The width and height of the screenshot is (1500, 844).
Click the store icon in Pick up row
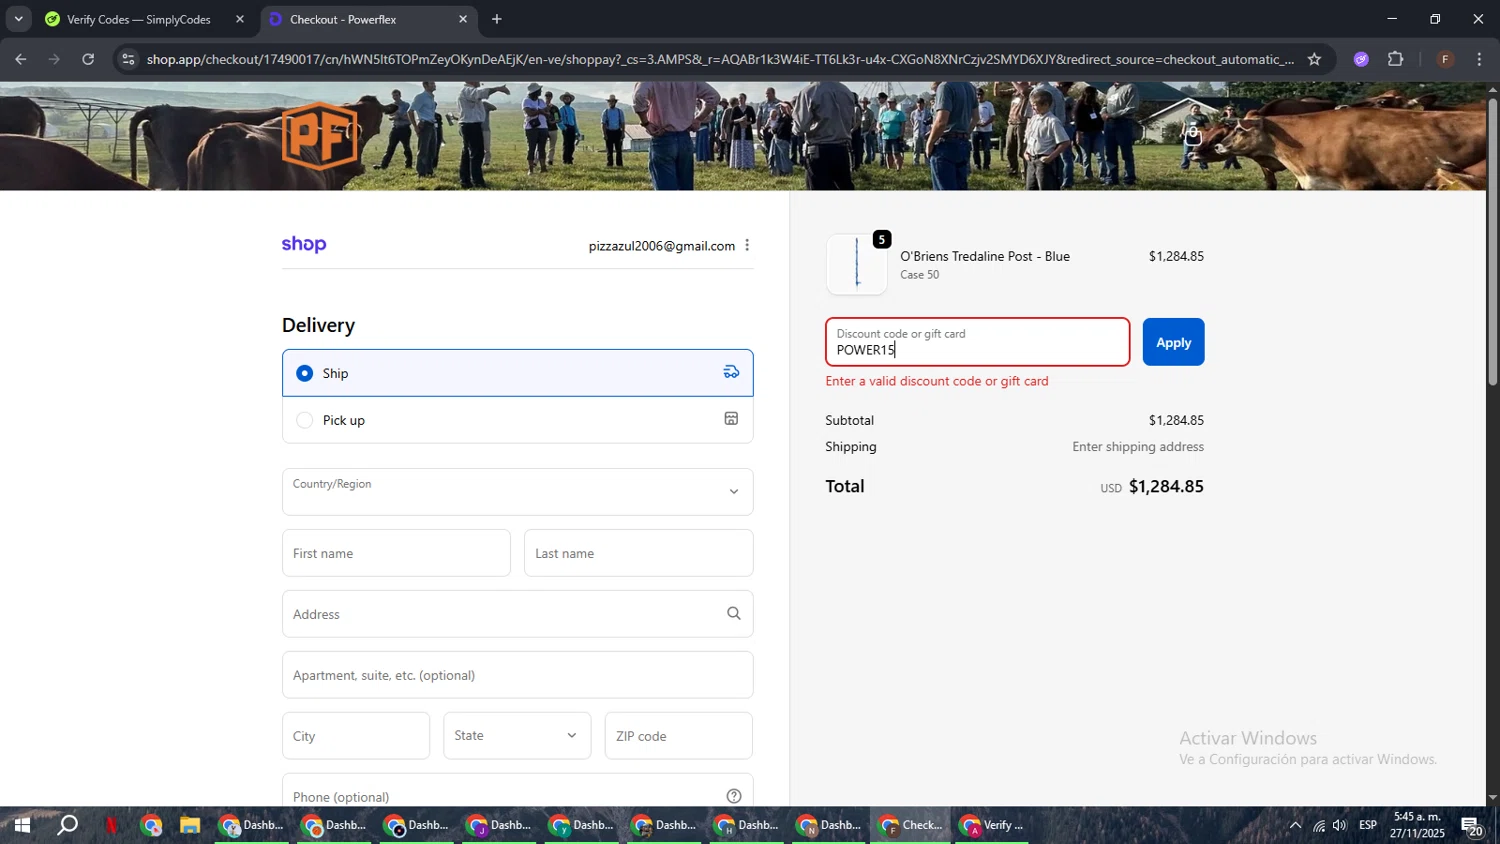731,419
